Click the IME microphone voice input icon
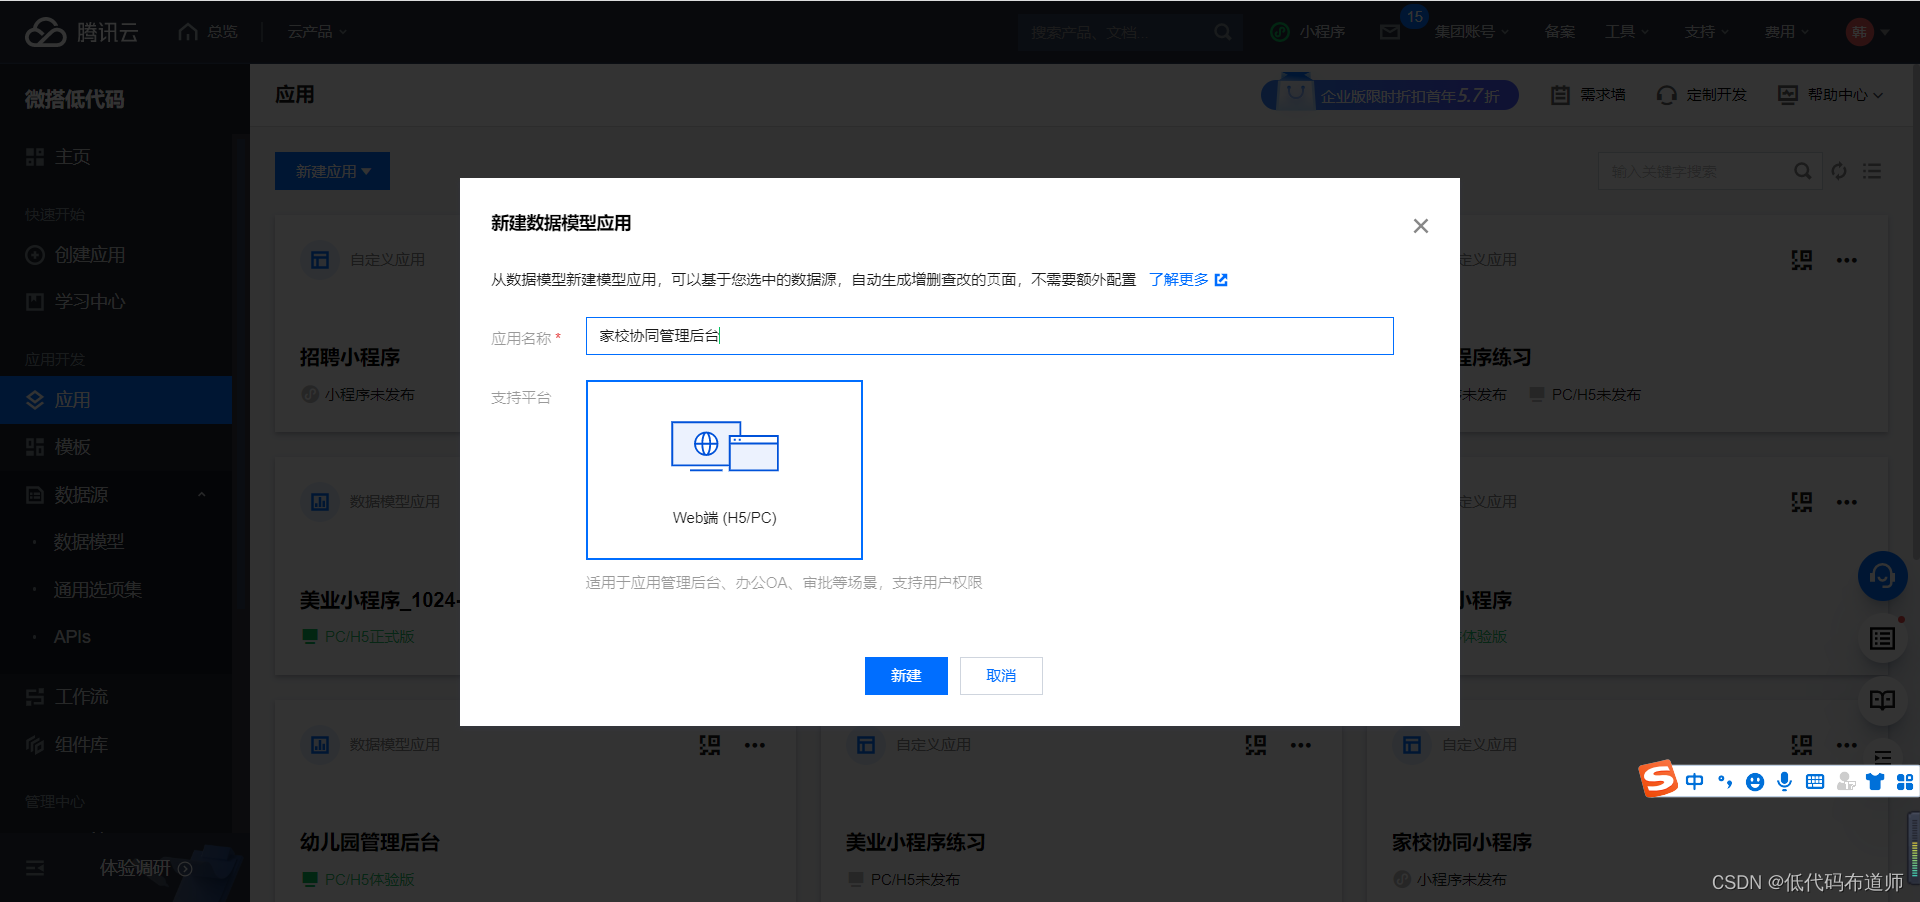 (1785, 782)
